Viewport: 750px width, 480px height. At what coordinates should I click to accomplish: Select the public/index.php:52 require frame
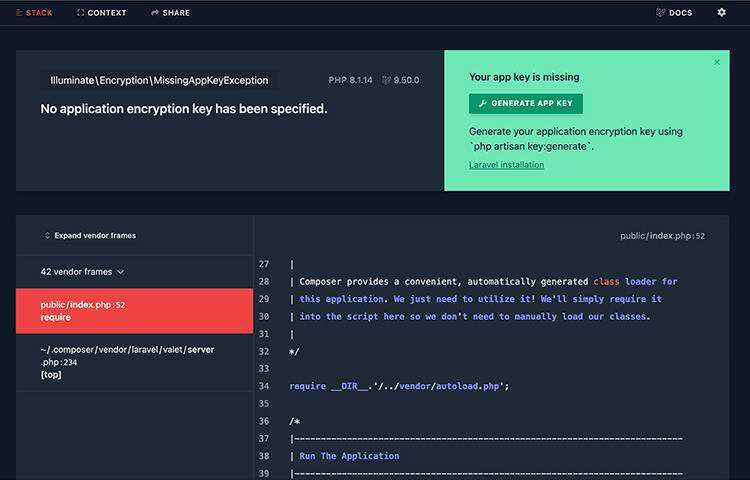click(x=134, y=311)
